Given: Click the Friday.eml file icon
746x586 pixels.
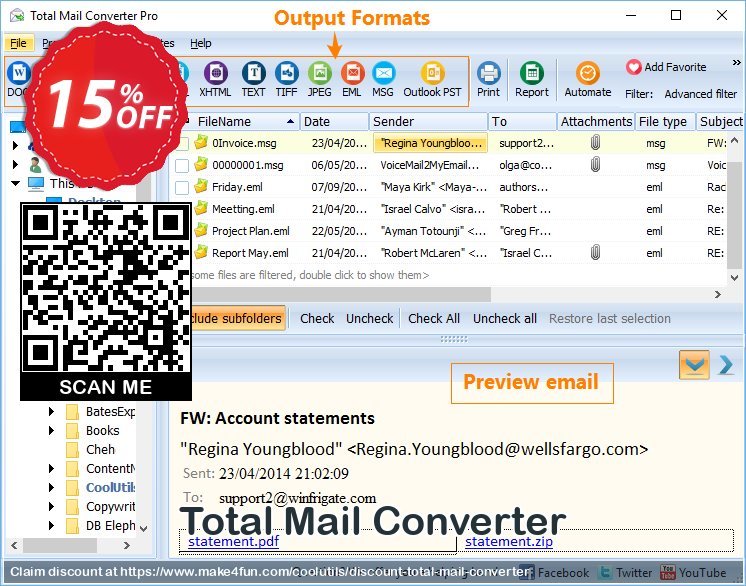Looking at the screenshot, I should click(x=201, y=186).
